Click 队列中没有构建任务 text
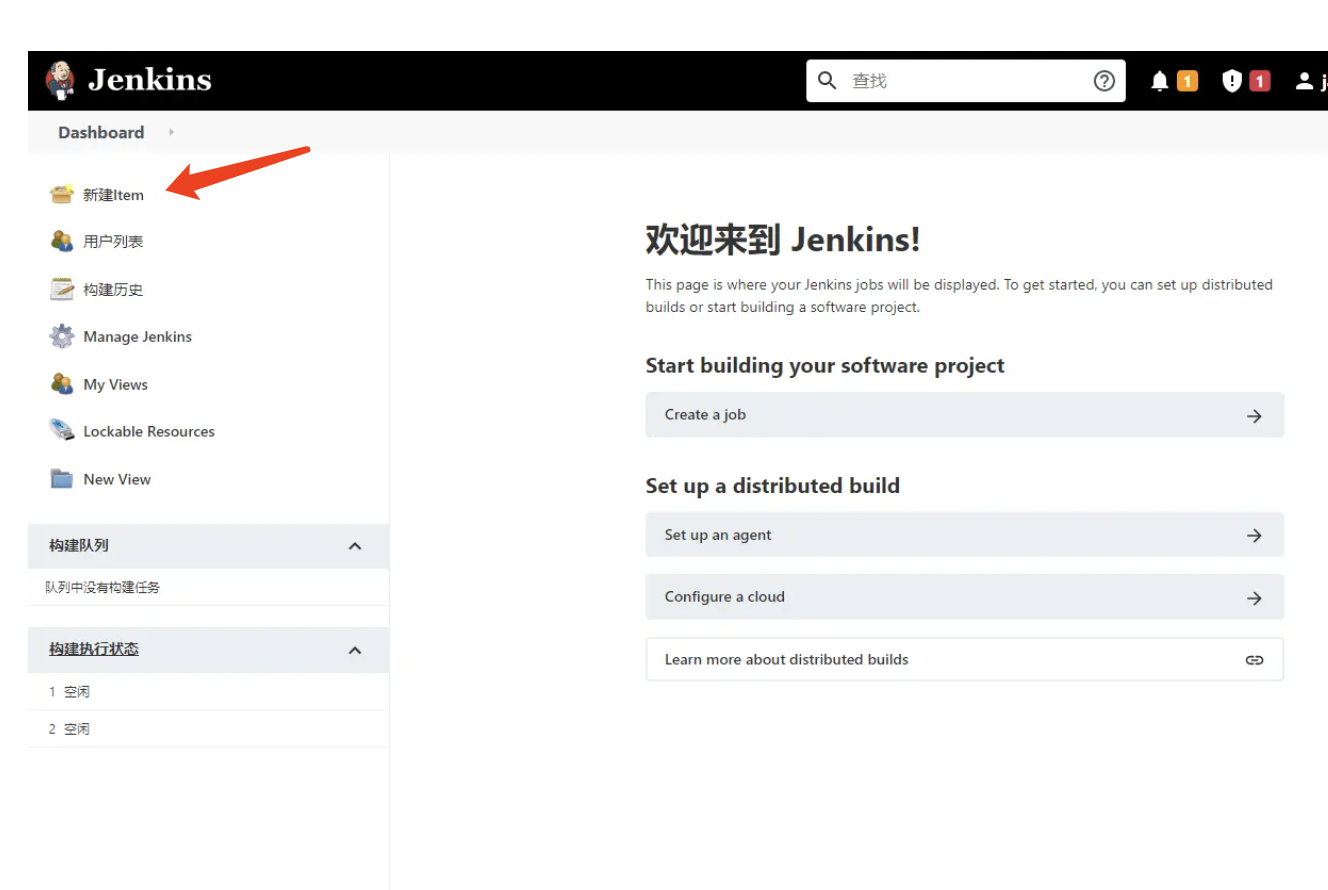 pos(102,587)
